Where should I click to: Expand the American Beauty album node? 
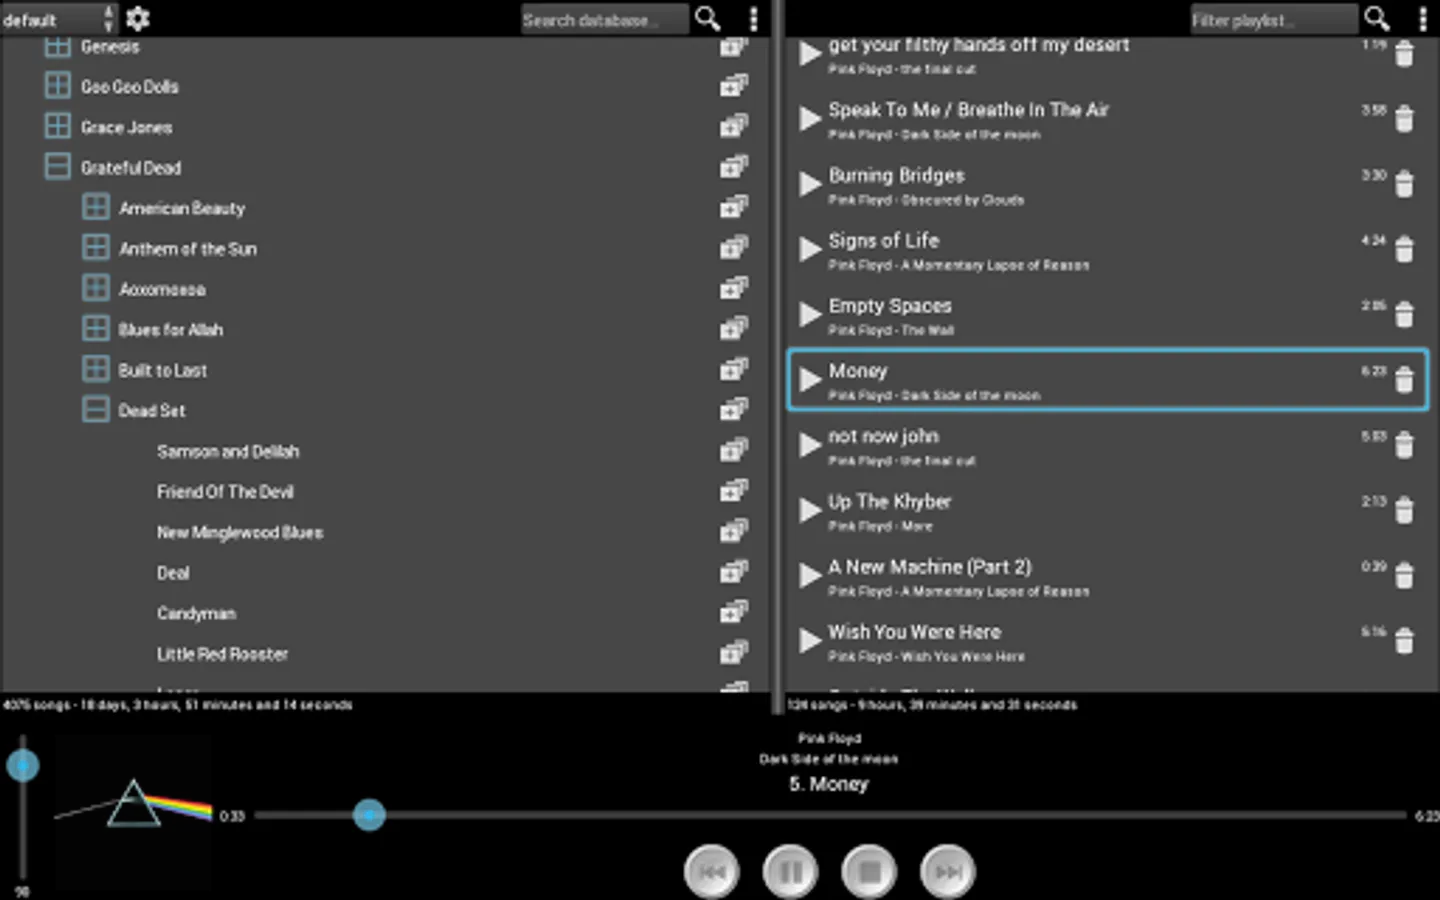[x=96, y=207]
